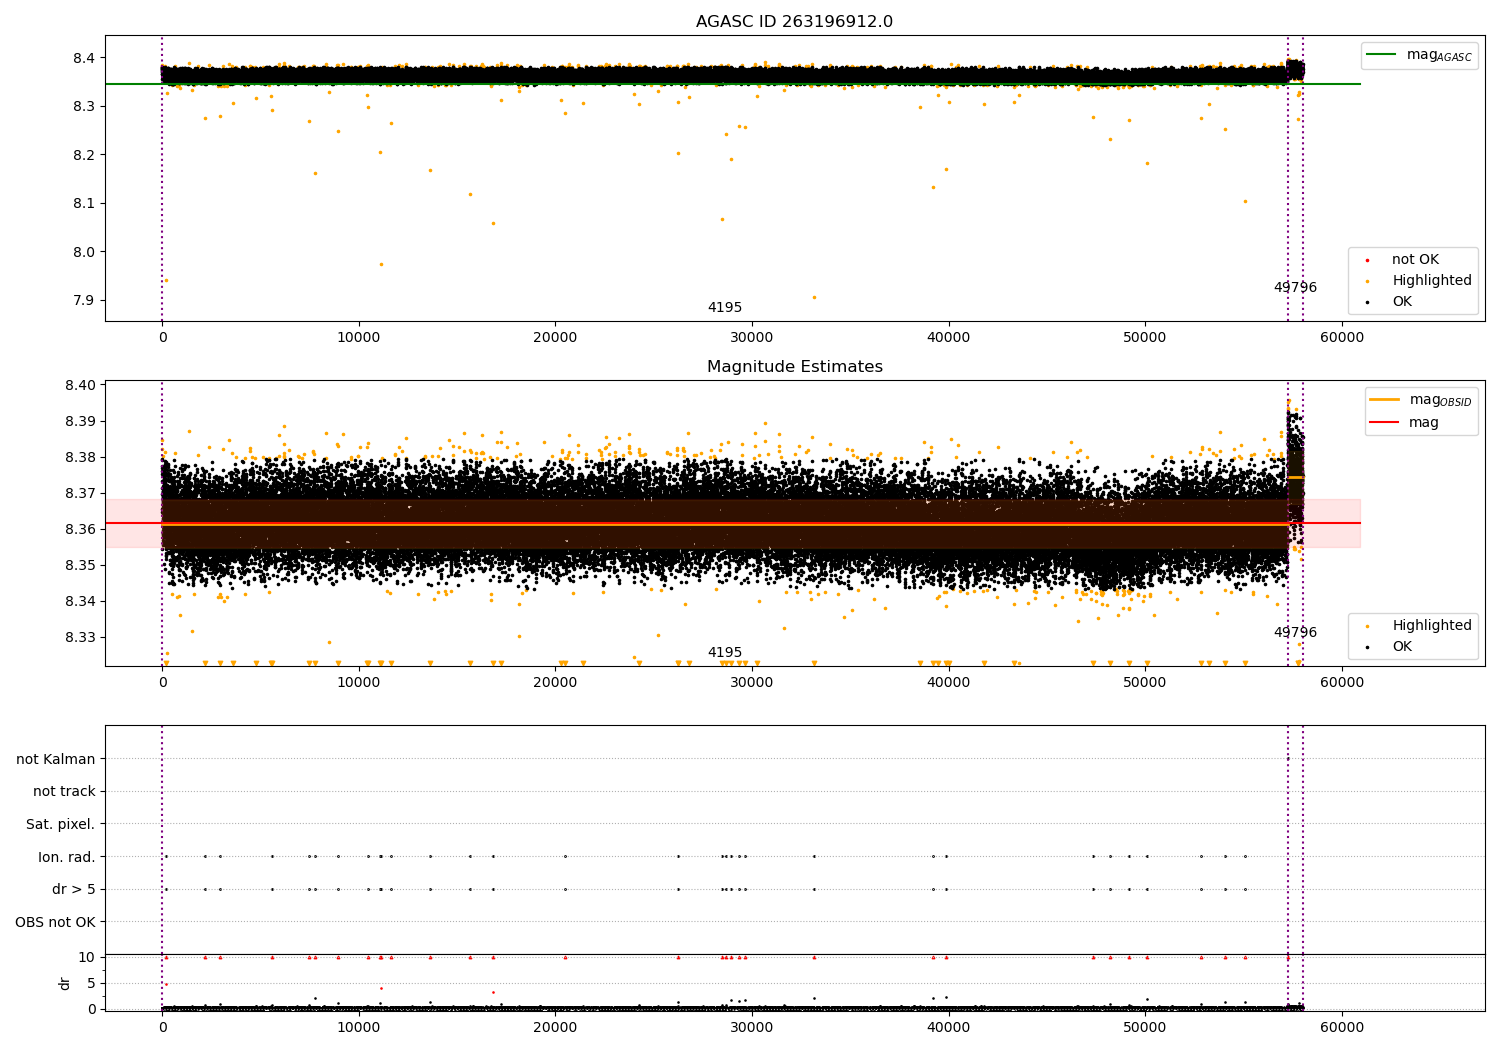The height and width of the screenshot is (1050, 1500).
Task: Click the 'OK' legend entry in top plot
Action: click(1402, 302)
